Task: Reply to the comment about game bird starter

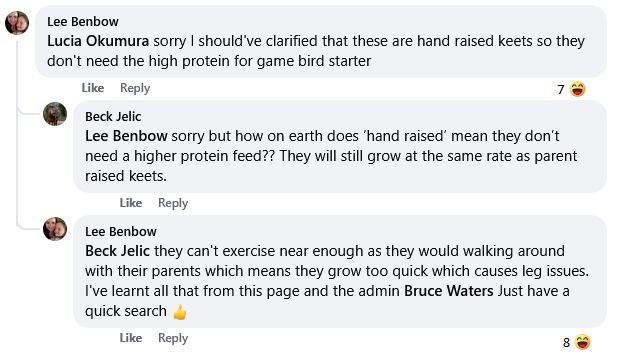Action: [135, 88]
